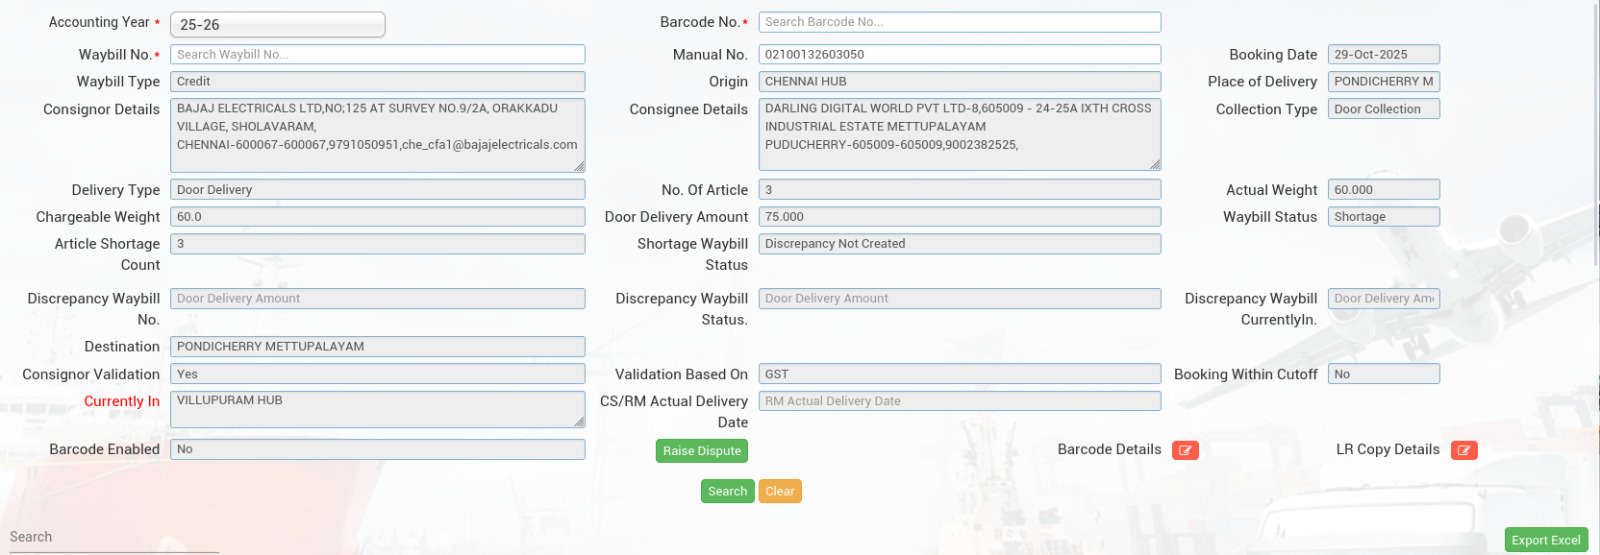The width and height of the screenshot is (1600, 555).
Task: Click the bottom Search filter box
Action: coord(110,537)
